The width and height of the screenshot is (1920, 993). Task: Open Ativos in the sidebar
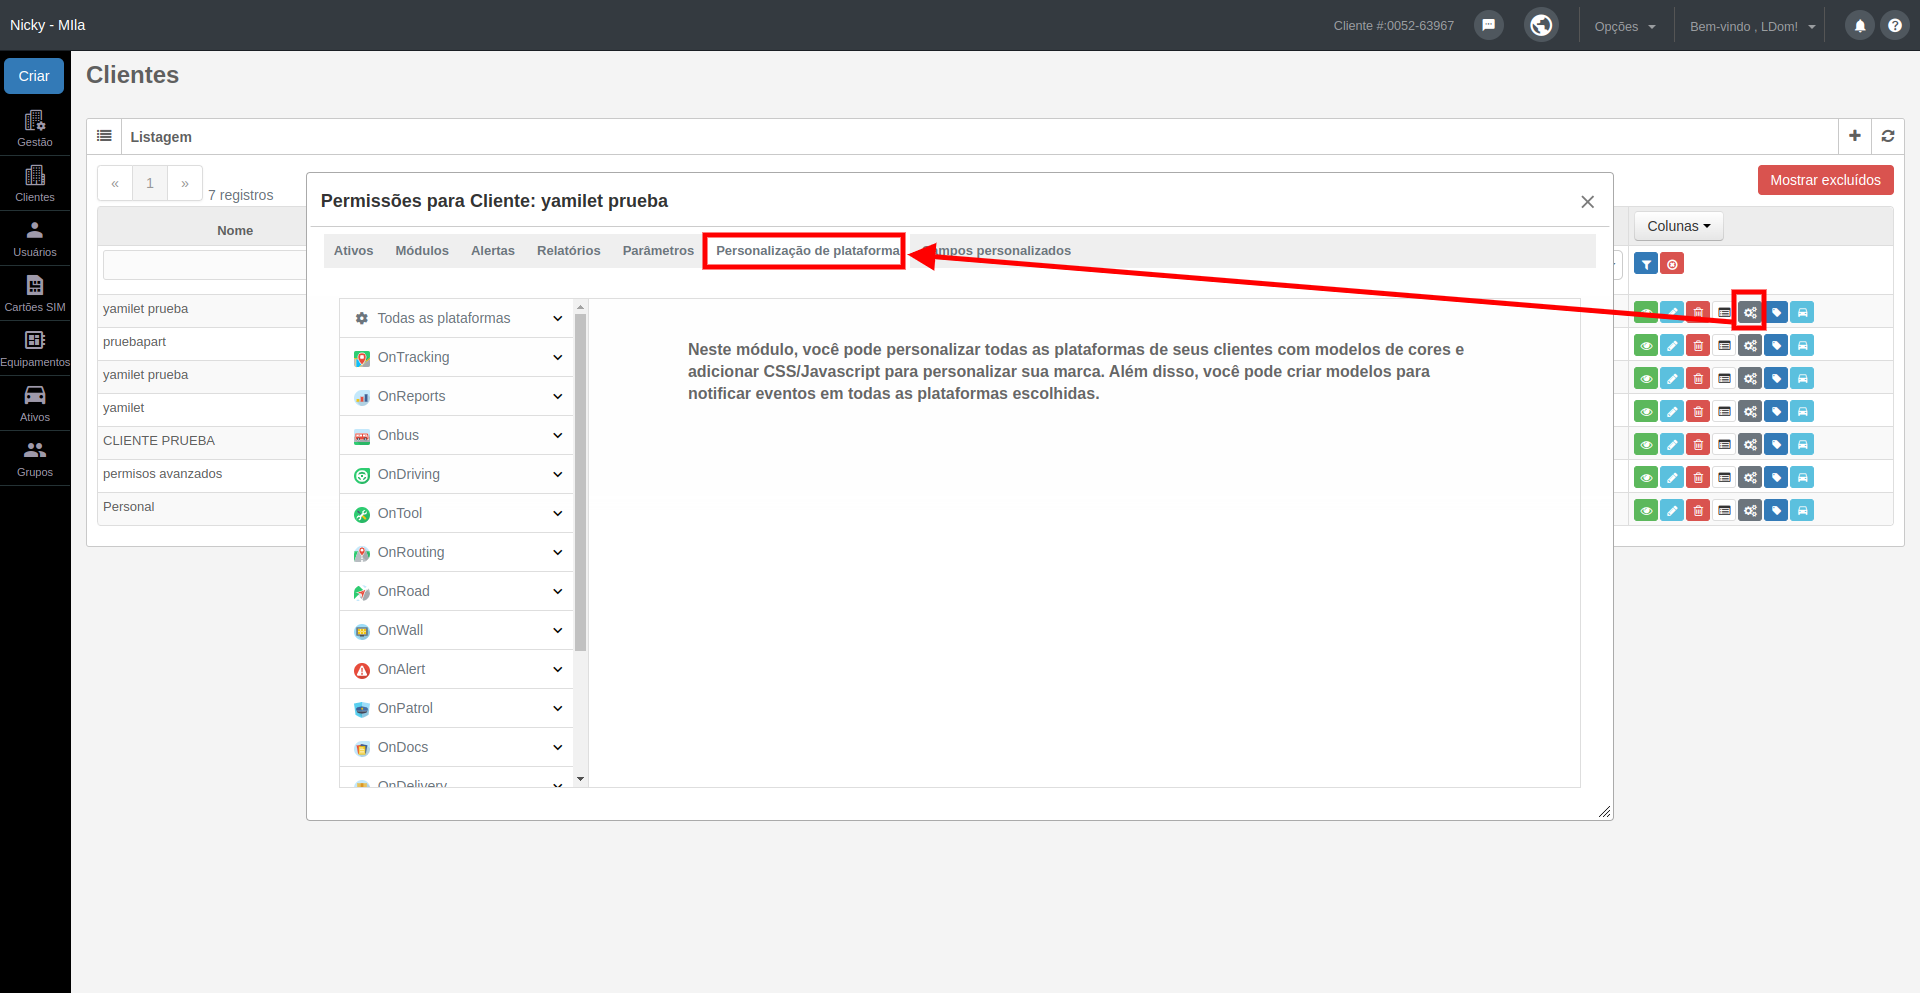[x=35, y=403]
